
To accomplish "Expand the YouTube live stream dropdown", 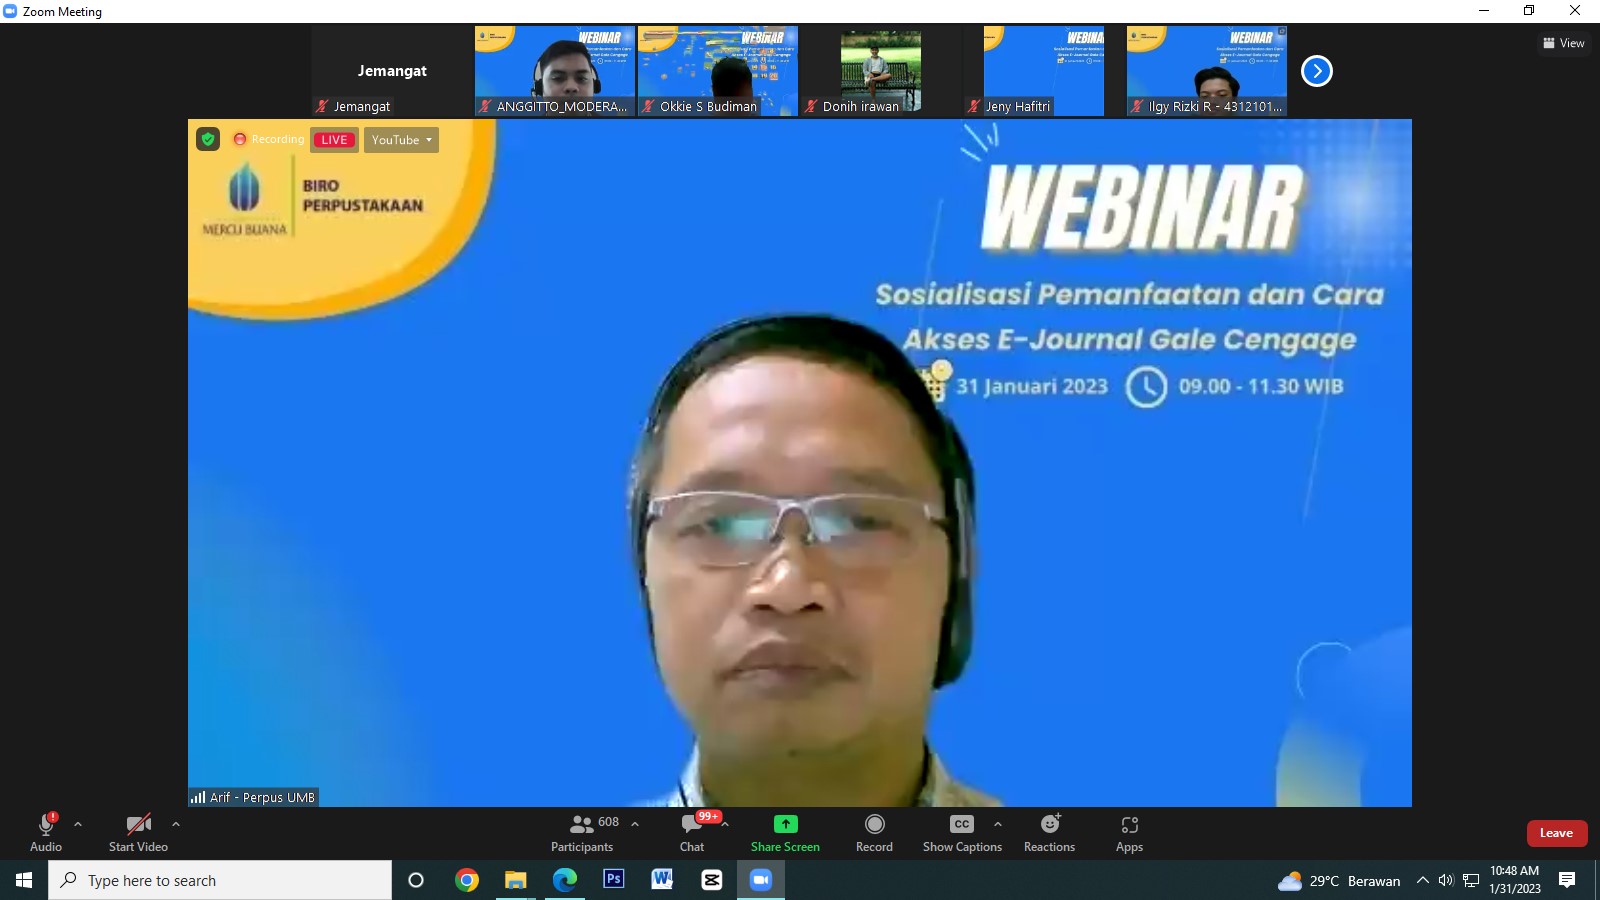I will (x=401, y=140).
